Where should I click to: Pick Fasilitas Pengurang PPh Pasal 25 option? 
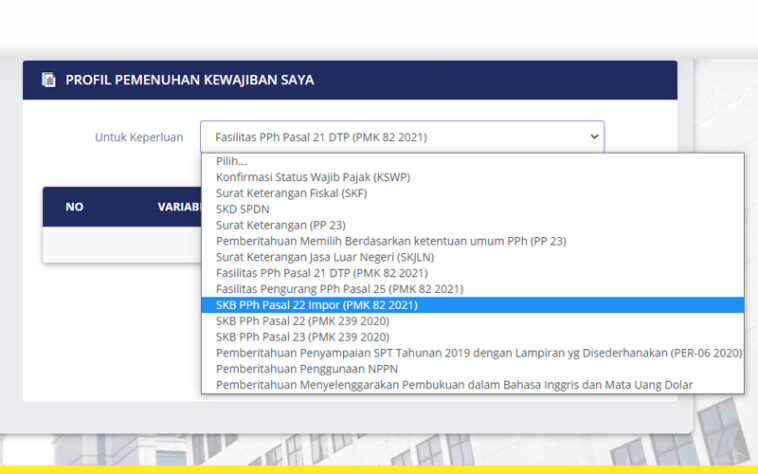473,289
